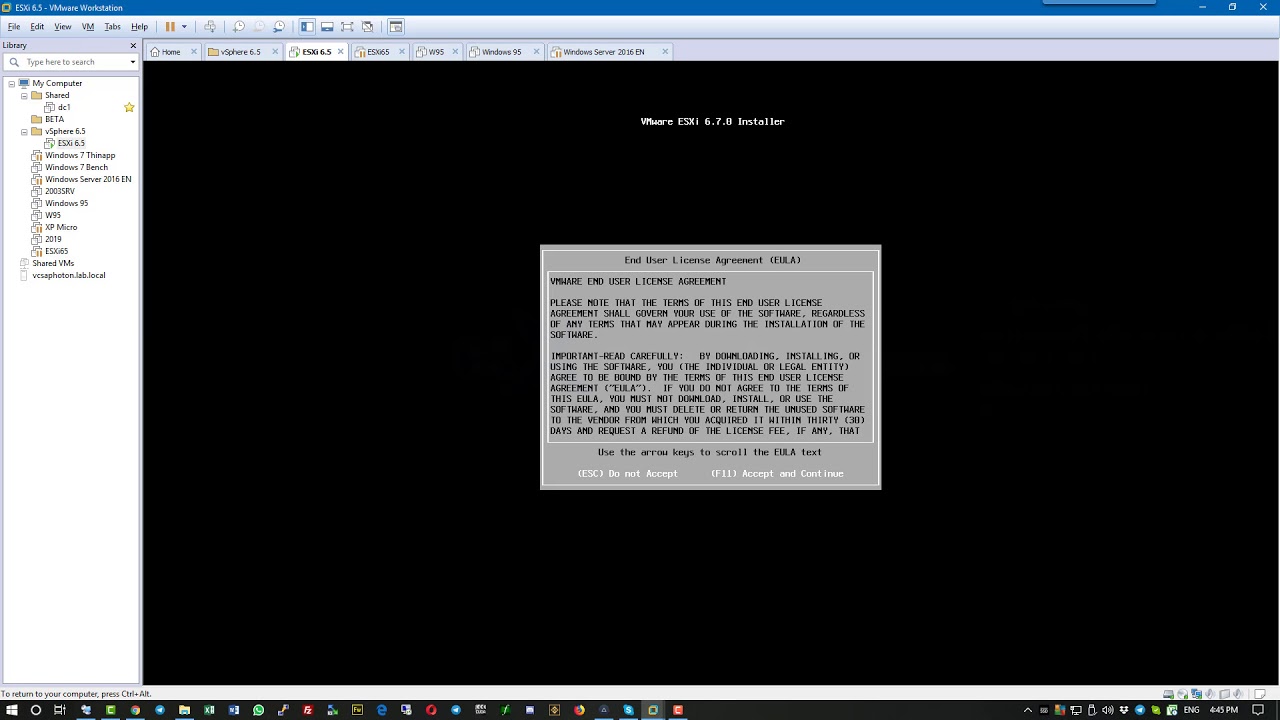
Task: Click the Library search field
Action: [70, 62]
